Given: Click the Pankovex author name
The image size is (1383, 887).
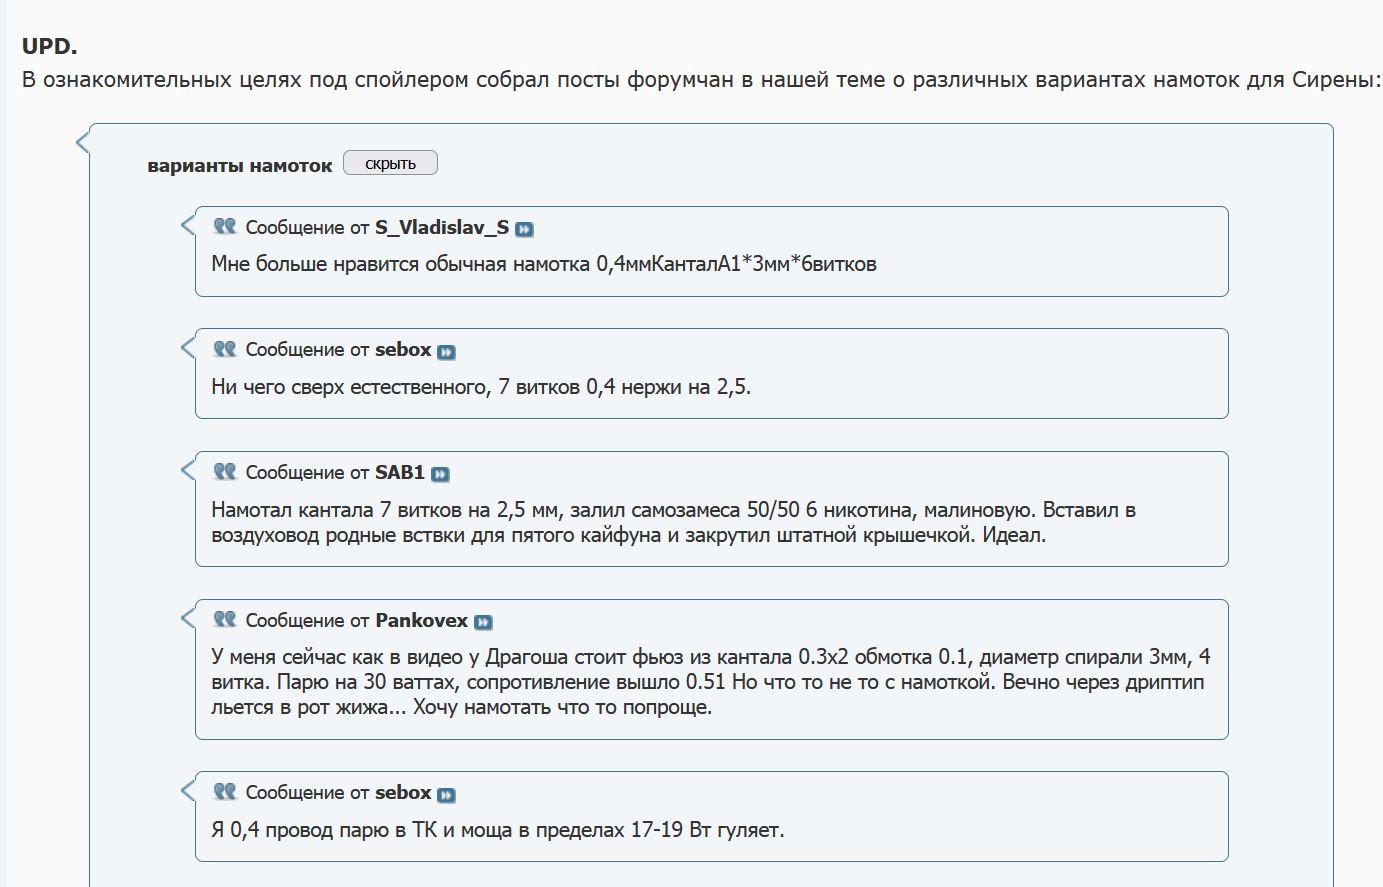Looking at the screenshot, I should tap(421, 620).
